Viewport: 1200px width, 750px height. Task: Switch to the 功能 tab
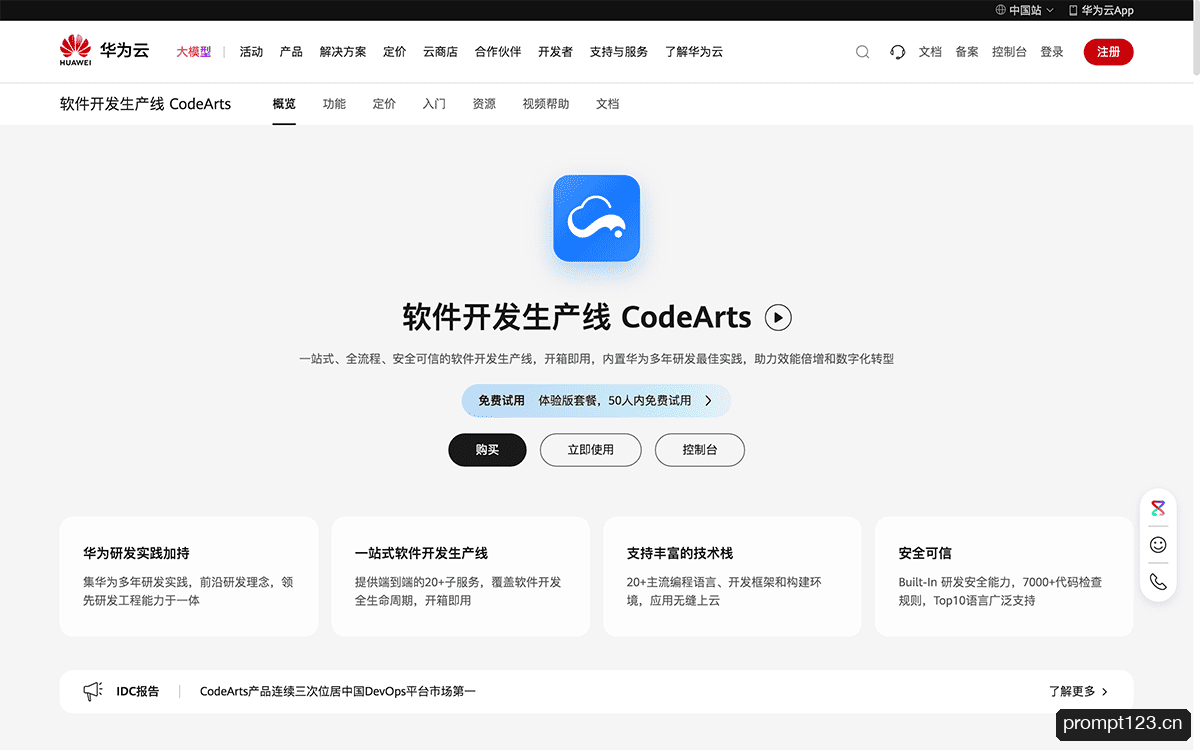pyautogui.click(x=334, y=104)
